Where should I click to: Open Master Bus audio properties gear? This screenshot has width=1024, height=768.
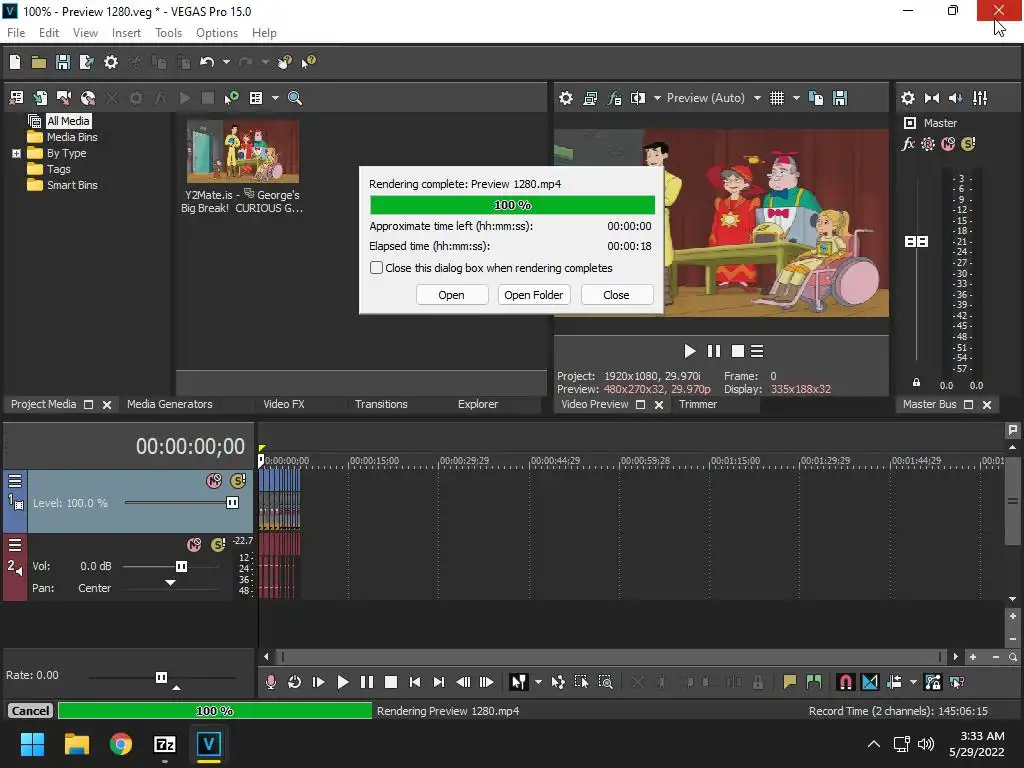pos(908,98)
